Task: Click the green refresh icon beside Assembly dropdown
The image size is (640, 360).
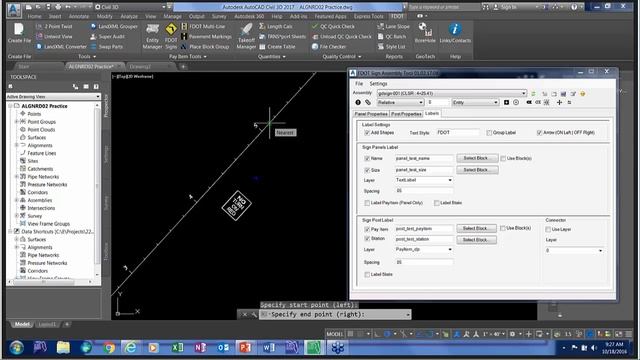Action: click(x=533, y=93)
